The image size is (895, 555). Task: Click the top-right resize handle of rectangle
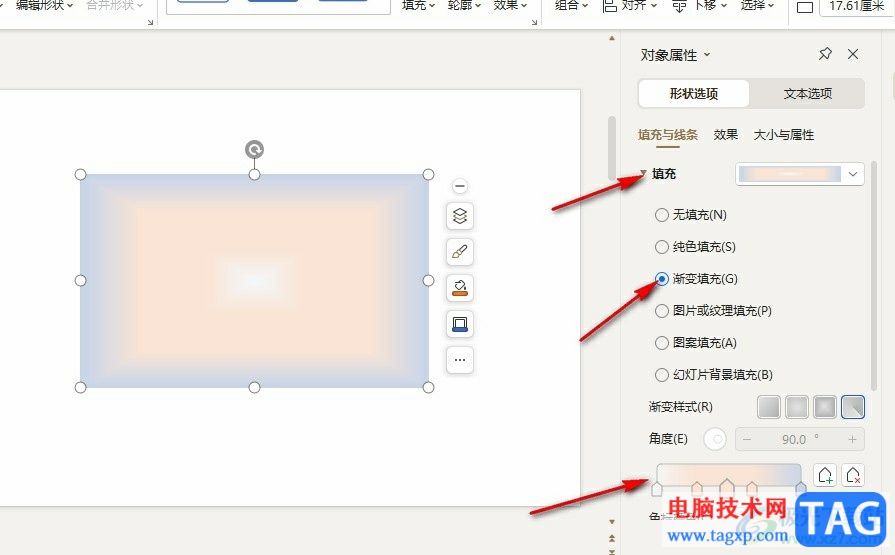click(428, 174)
